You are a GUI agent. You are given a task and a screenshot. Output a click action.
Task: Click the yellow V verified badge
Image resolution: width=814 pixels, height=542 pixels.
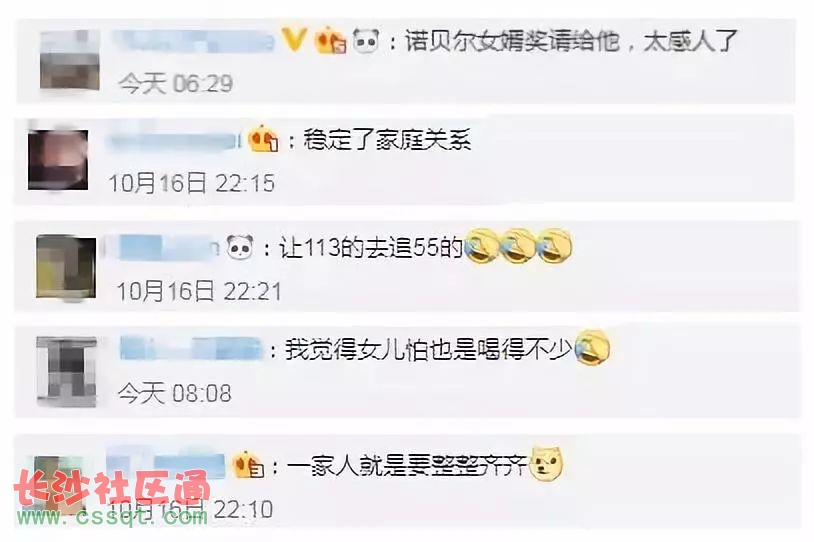pos(293,39)
